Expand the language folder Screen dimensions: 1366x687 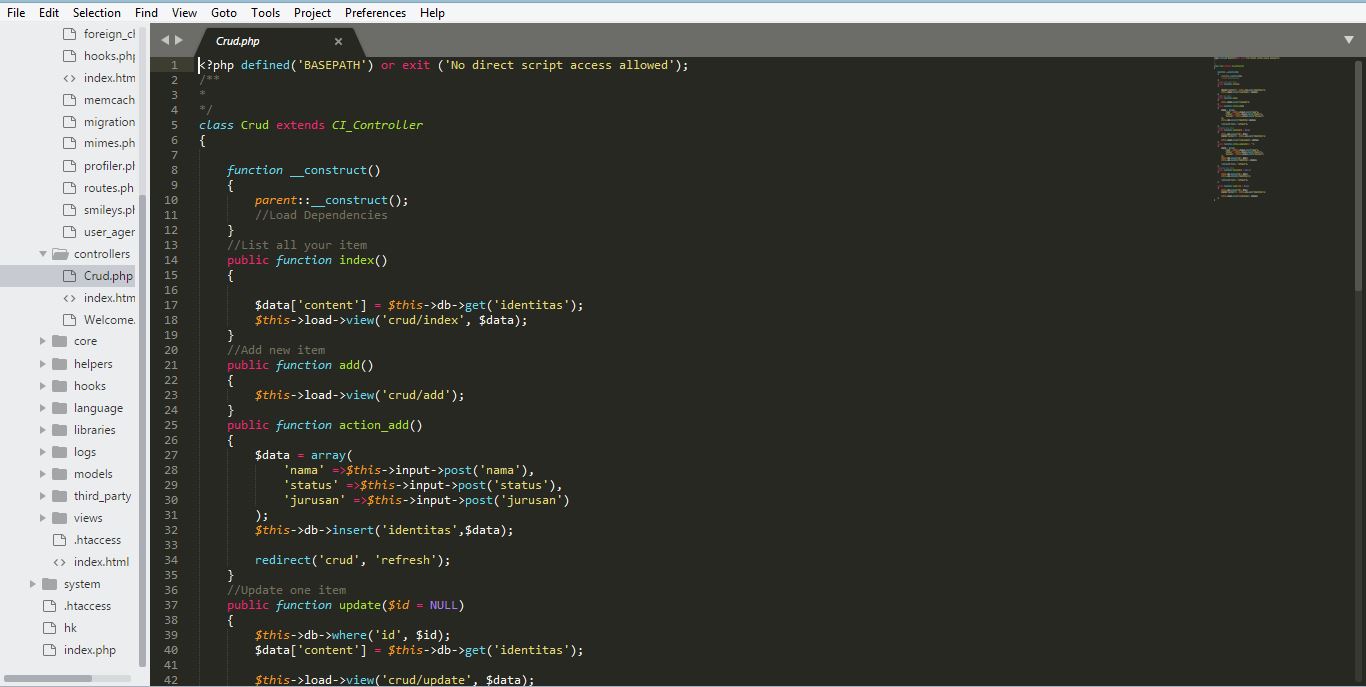(43, 408)
